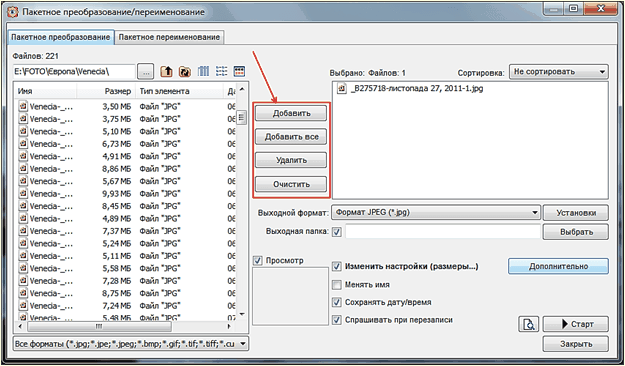
Task: Open Выходной формат dropdown
Action: 436,213
